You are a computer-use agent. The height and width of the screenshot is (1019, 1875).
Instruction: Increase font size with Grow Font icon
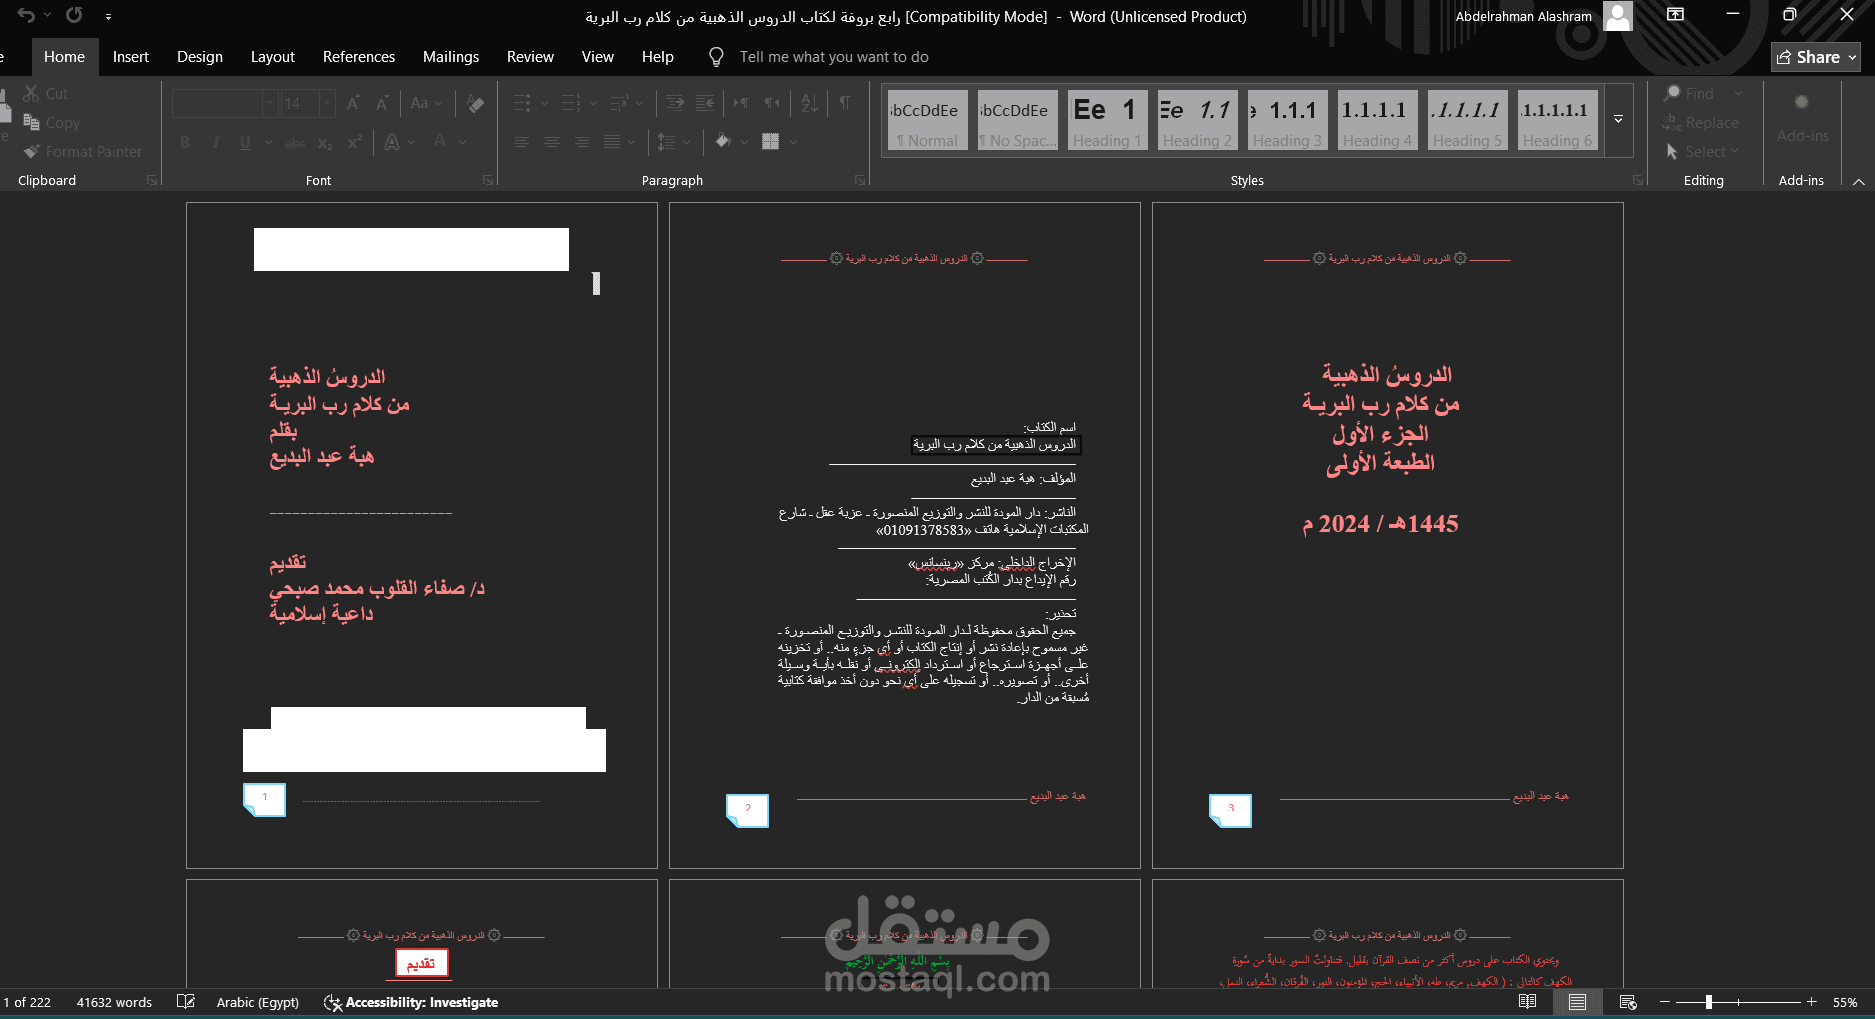353,103
